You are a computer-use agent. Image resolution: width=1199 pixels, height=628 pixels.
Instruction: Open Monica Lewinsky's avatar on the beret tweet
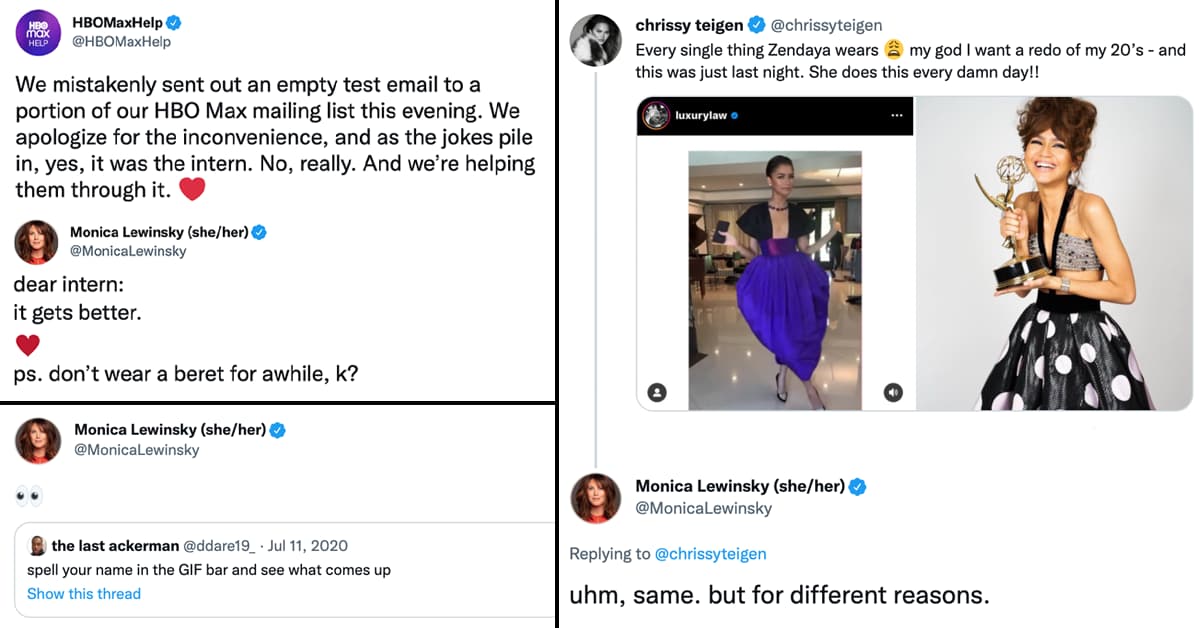pyautogui.click(x=36, y=242)
